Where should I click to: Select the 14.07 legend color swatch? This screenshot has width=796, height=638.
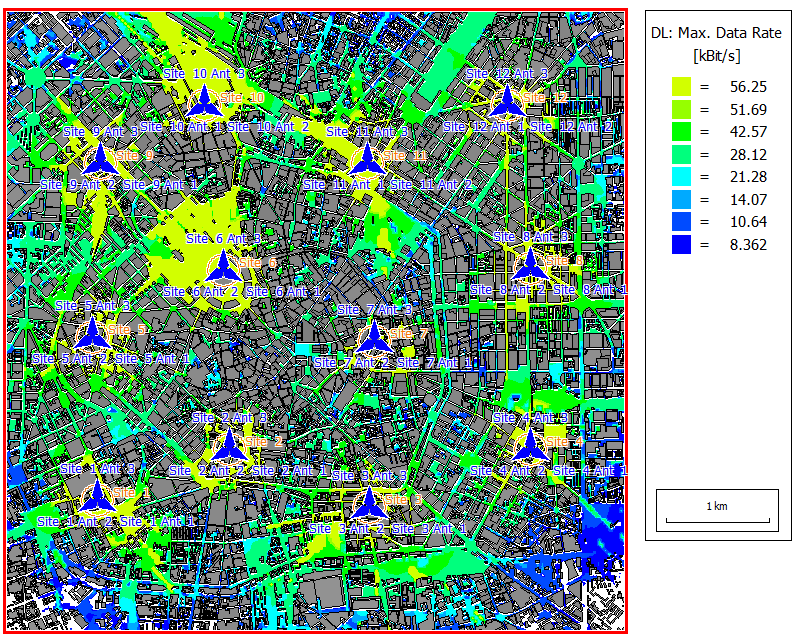681,199
